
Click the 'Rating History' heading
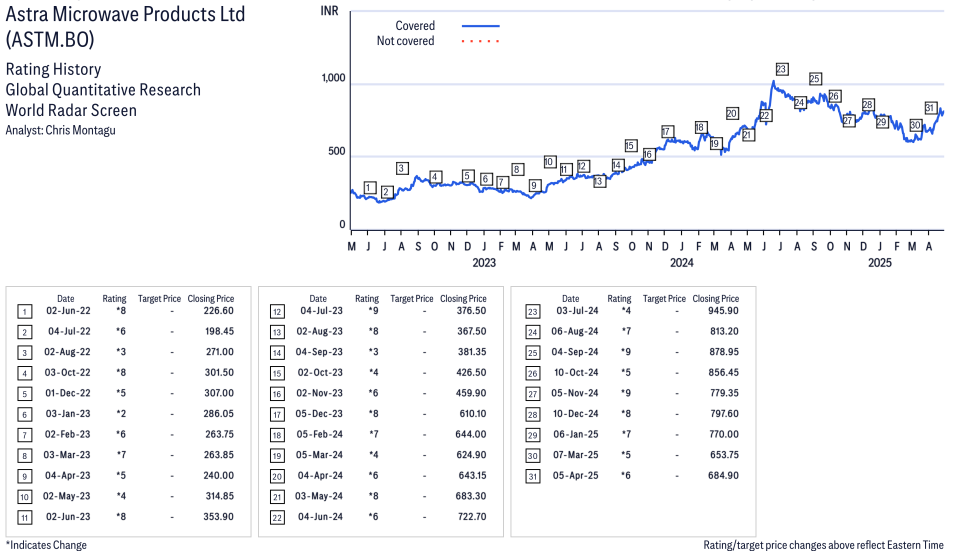tap(54, 69)
